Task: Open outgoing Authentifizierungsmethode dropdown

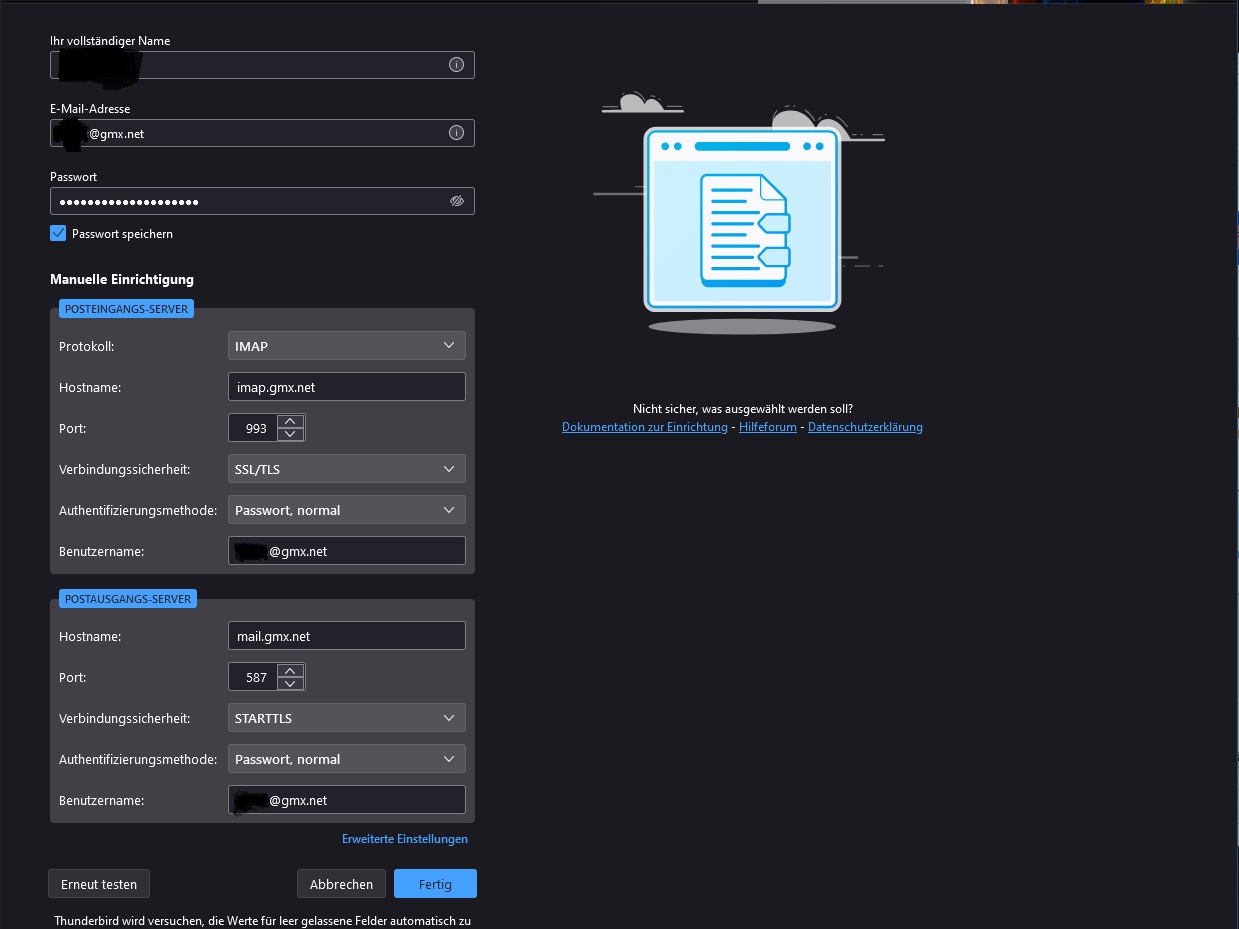Action: 346,759
